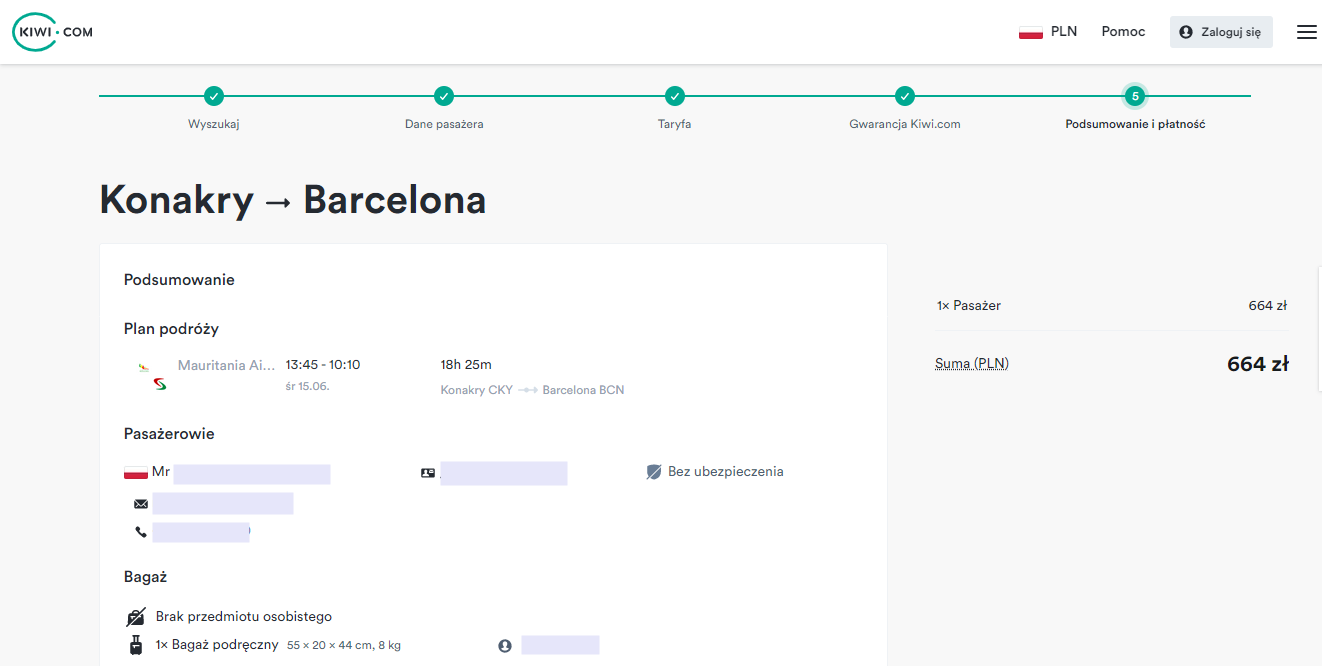Click the Polish flag currency icon
Viewport: 1322px width, 666px height.
point(1031,32)
